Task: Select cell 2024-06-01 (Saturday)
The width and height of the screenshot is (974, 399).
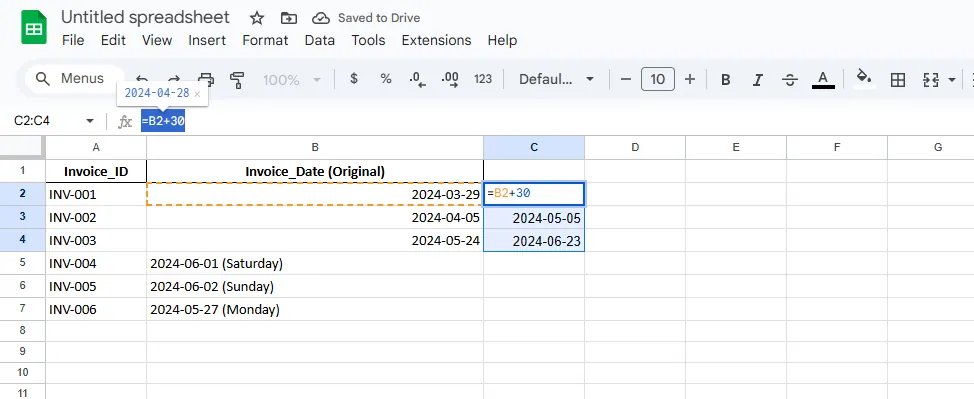Action: point(315,264)
